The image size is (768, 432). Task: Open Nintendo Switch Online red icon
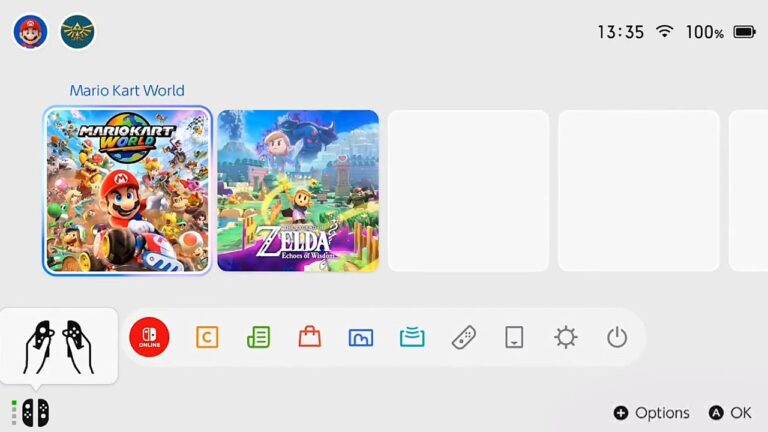(x=149, y=337)
